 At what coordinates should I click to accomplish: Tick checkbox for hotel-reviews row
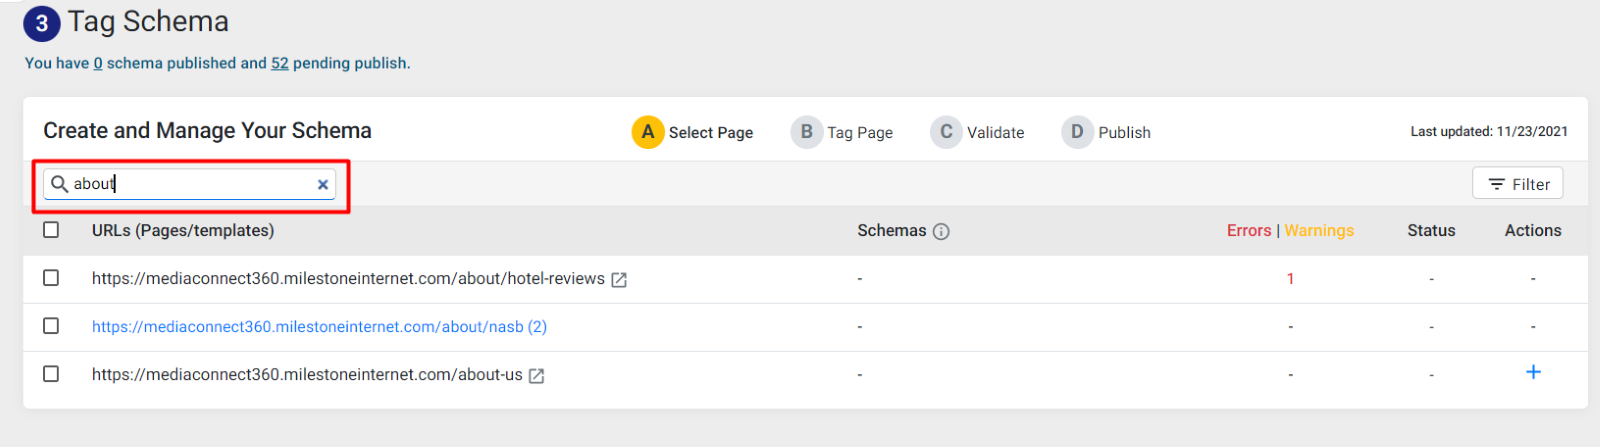coord(51,278)
